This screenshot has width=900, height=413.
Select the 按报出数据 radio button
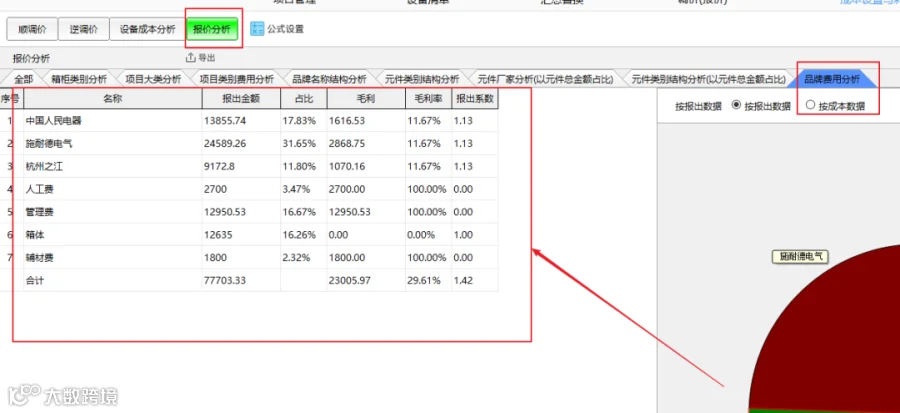coord(736,105)
